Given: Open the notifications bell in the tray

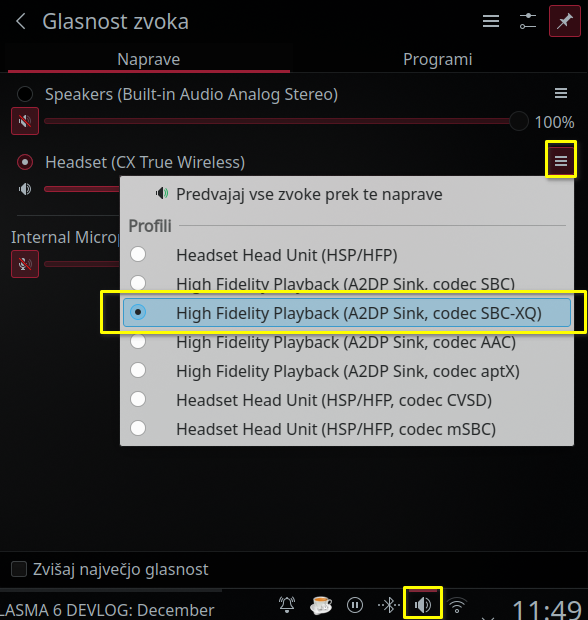Looking at the screenshot, I should click(x=287, y=605).
